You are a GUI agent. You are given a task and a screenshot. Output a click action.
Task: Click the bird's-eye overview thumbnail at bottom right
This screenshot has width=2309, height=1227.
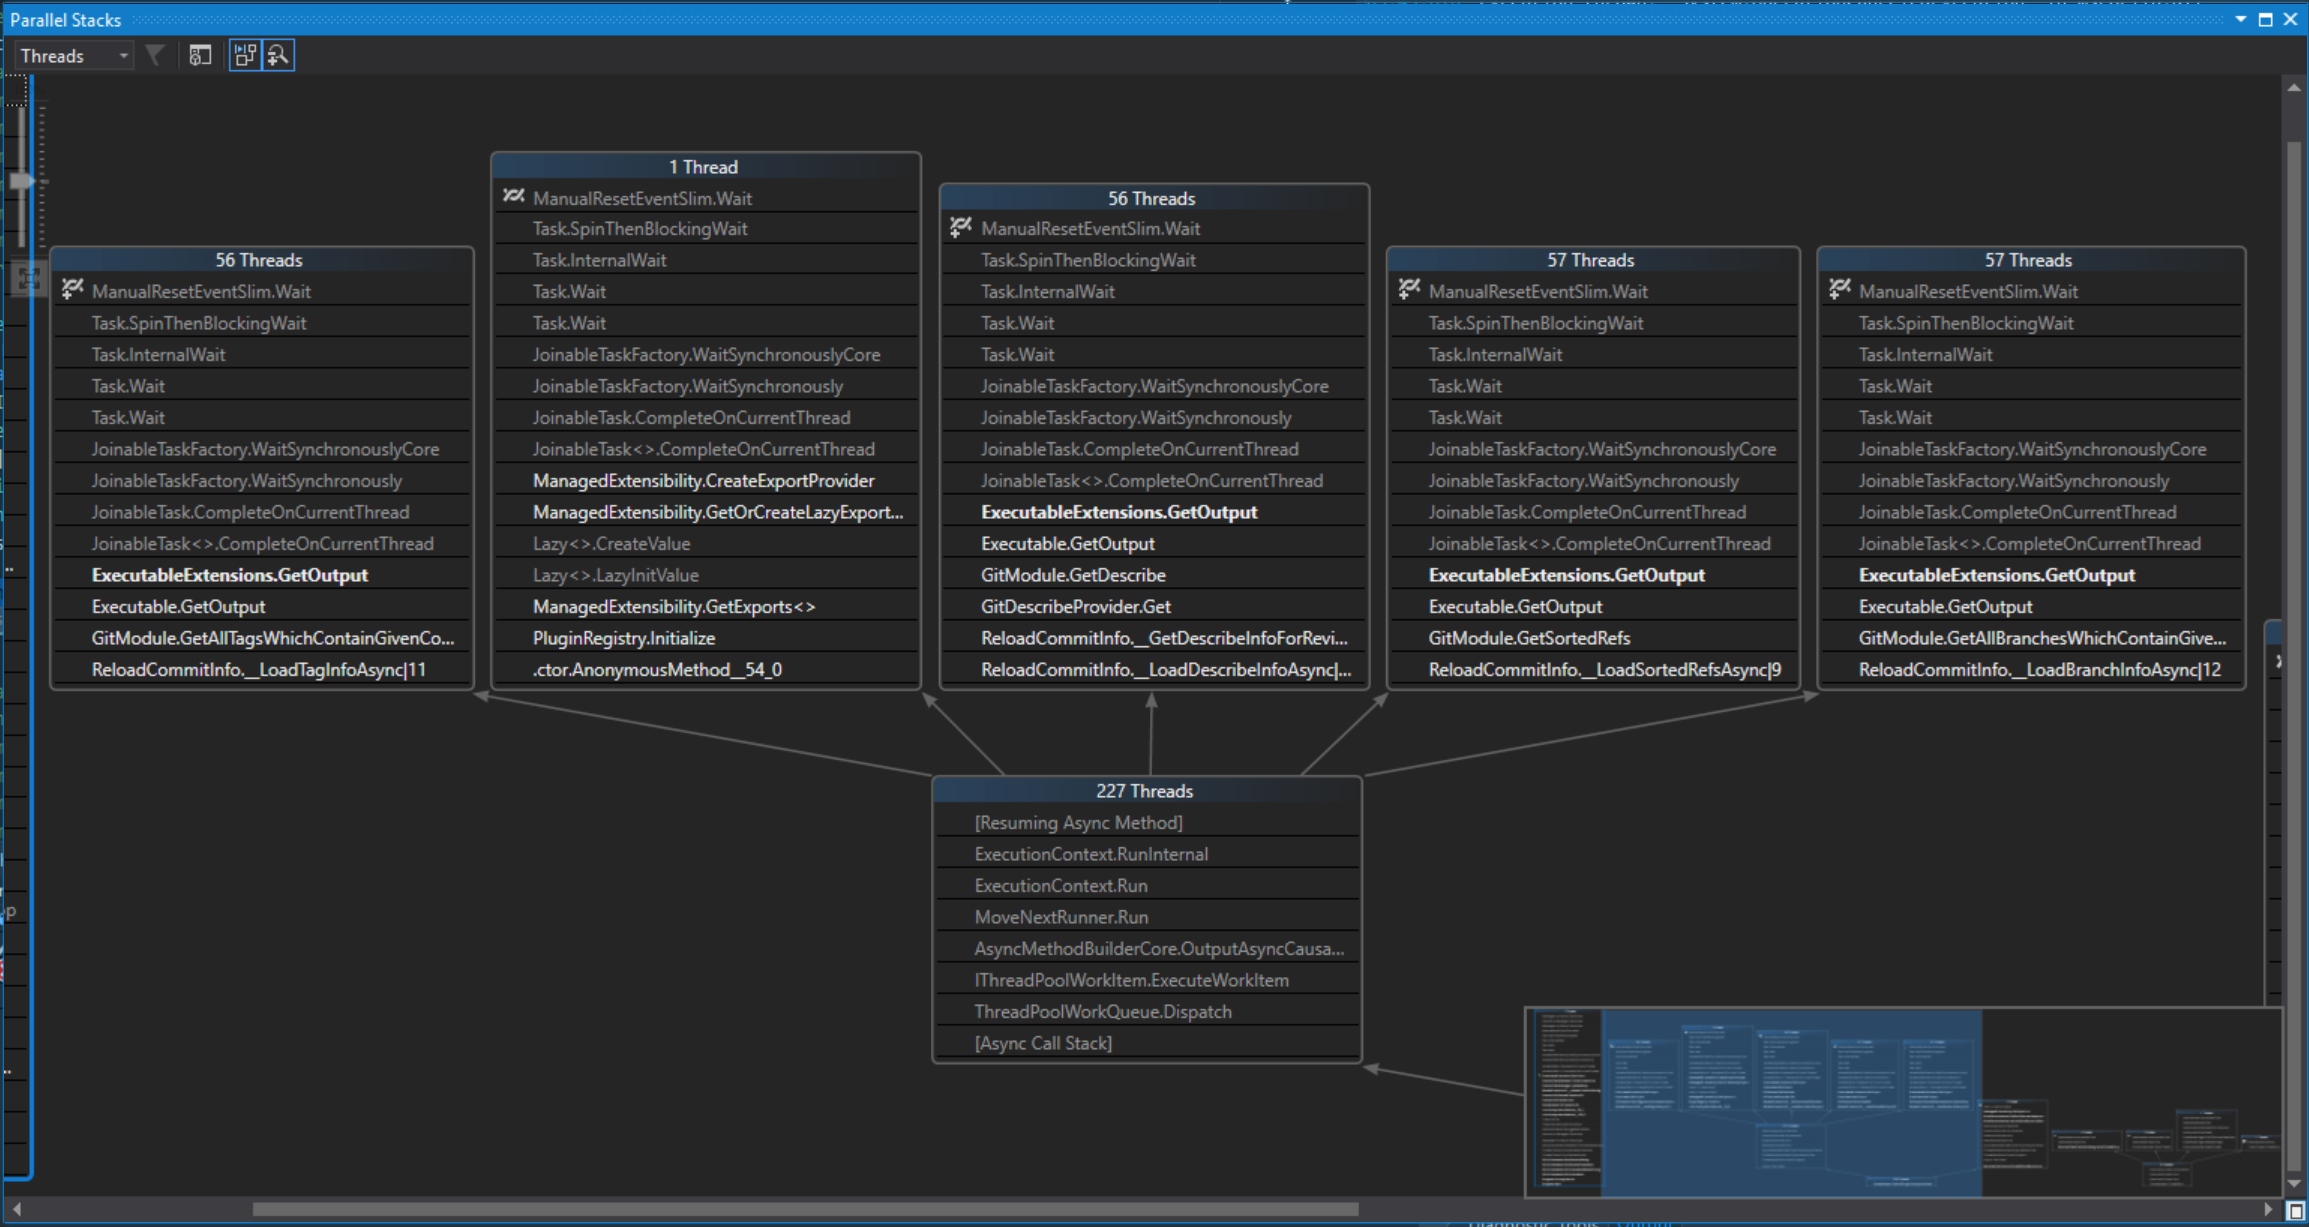1900,1100
